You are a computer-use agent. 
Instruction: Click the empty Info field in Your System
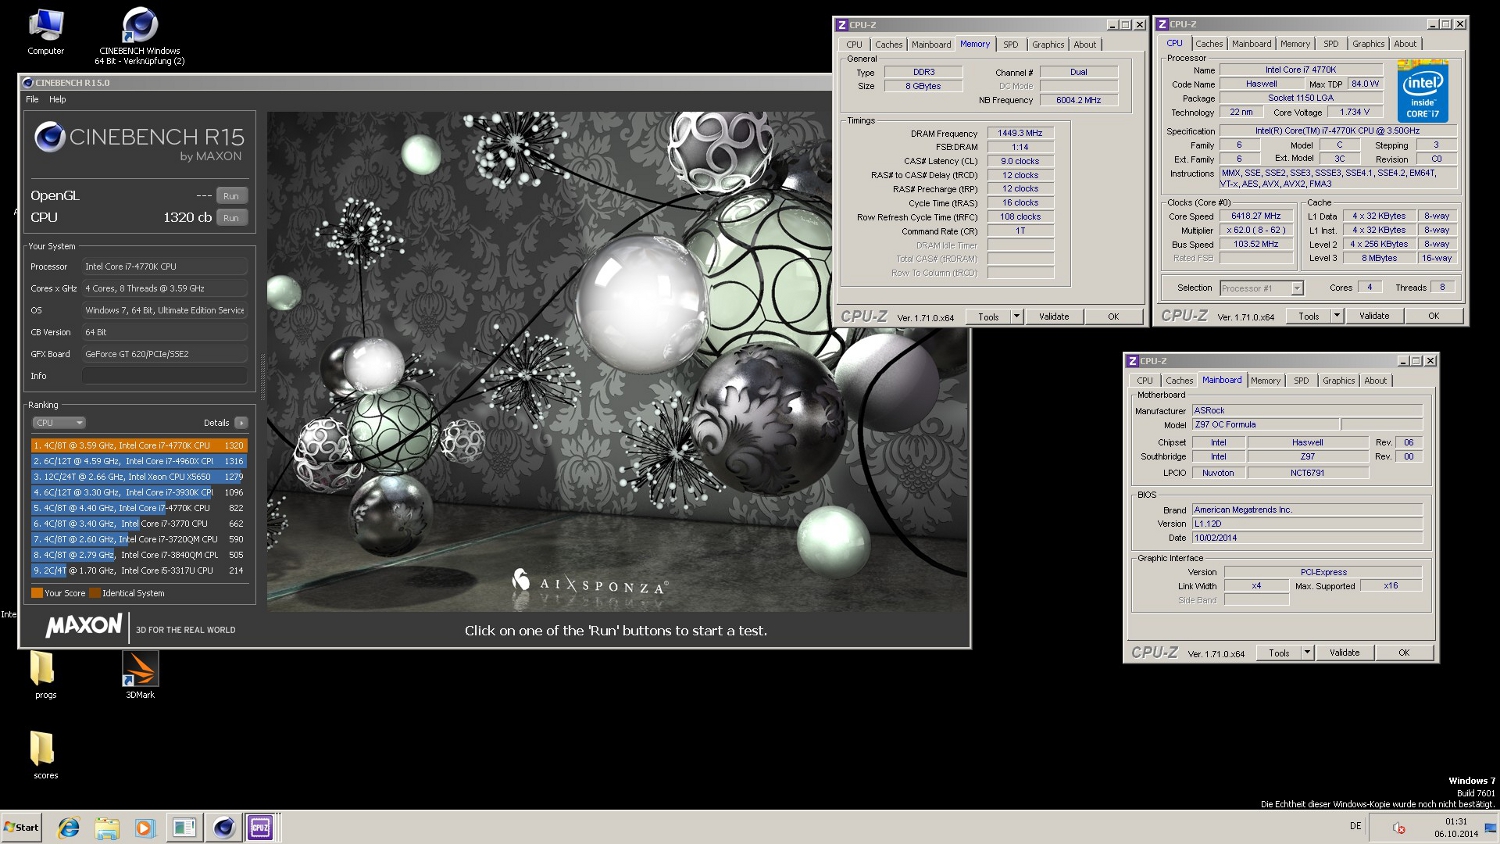click(164, 376)
